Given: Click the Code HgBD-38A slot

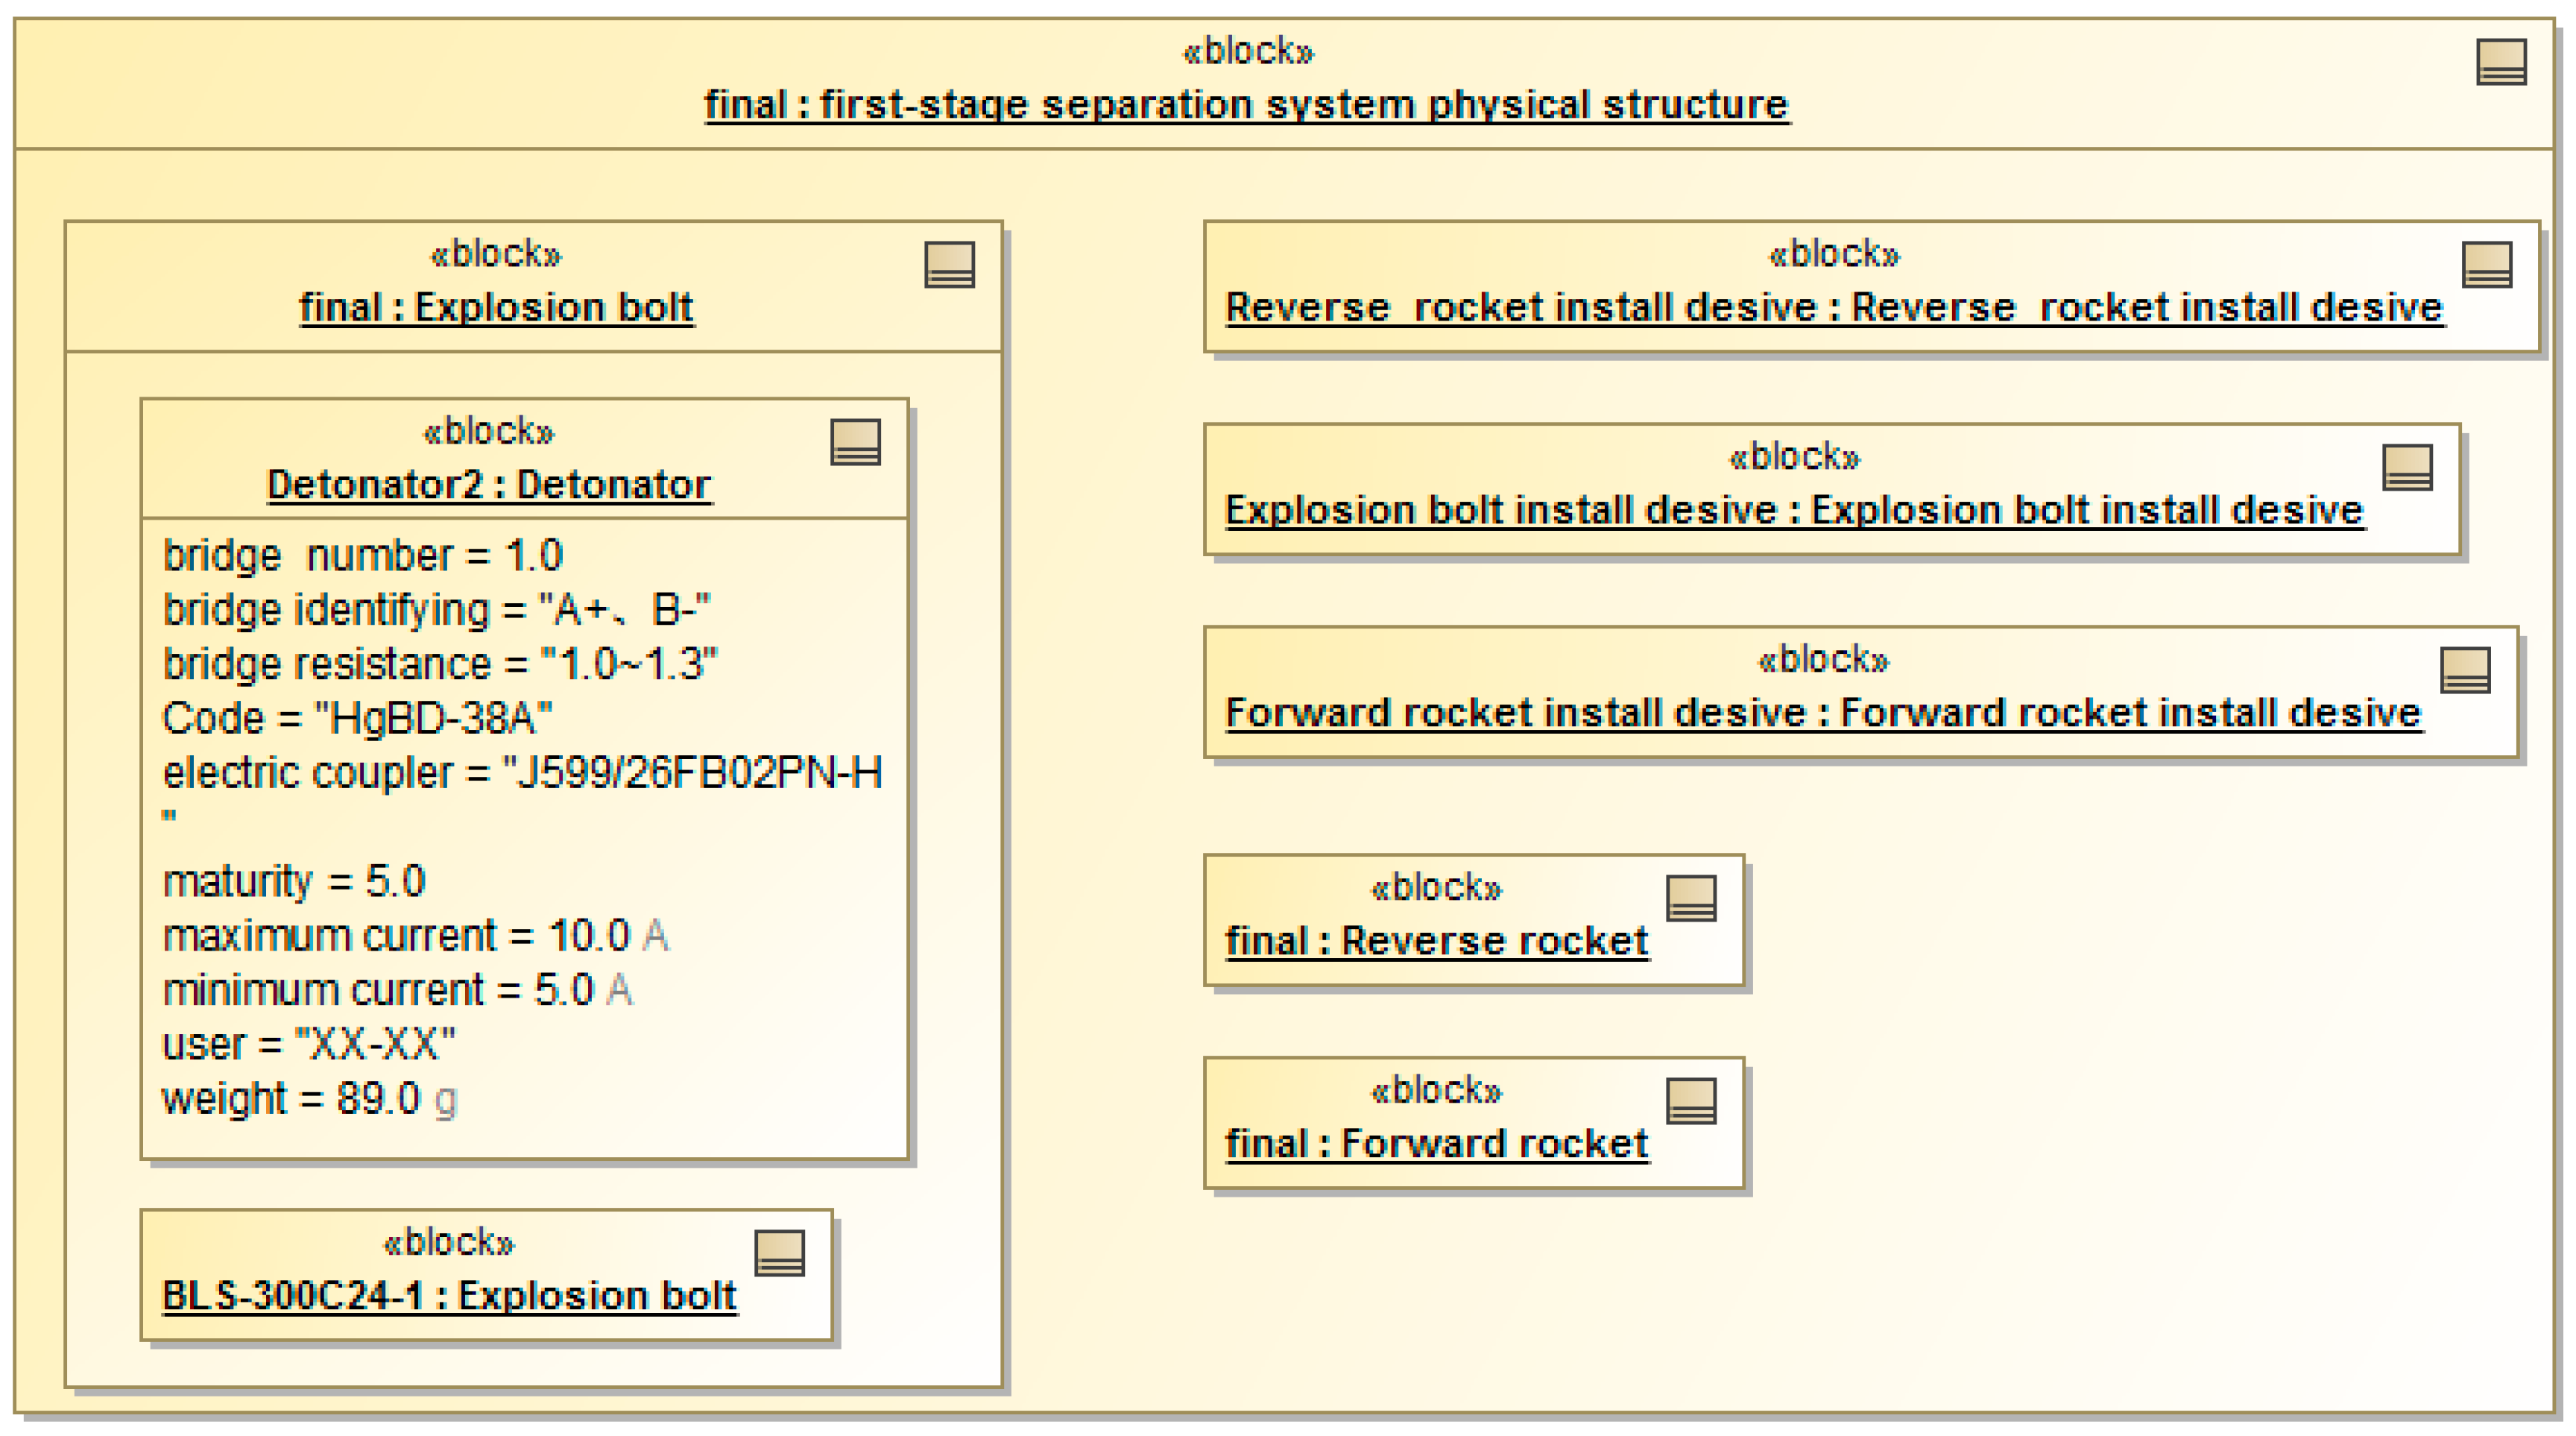Looking at the screenshot, I should [357, 718].
